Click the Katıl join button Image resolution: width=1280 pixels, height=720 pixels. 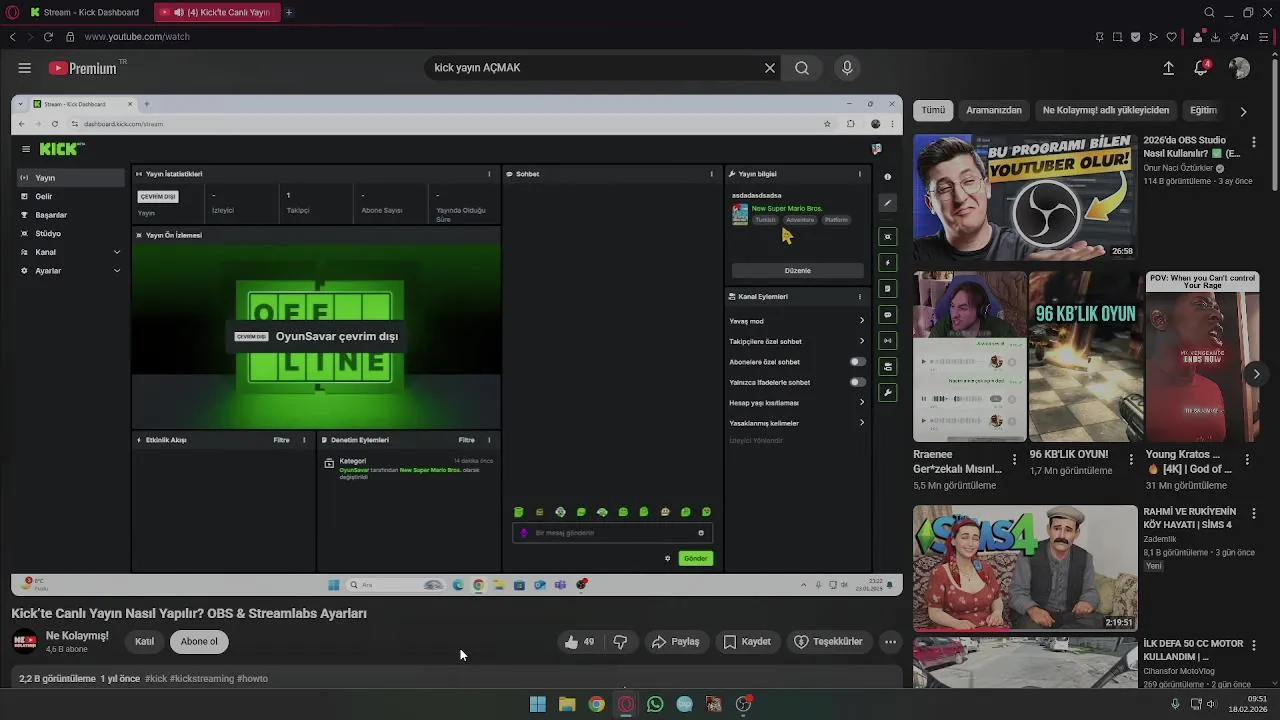click(144, 642)
